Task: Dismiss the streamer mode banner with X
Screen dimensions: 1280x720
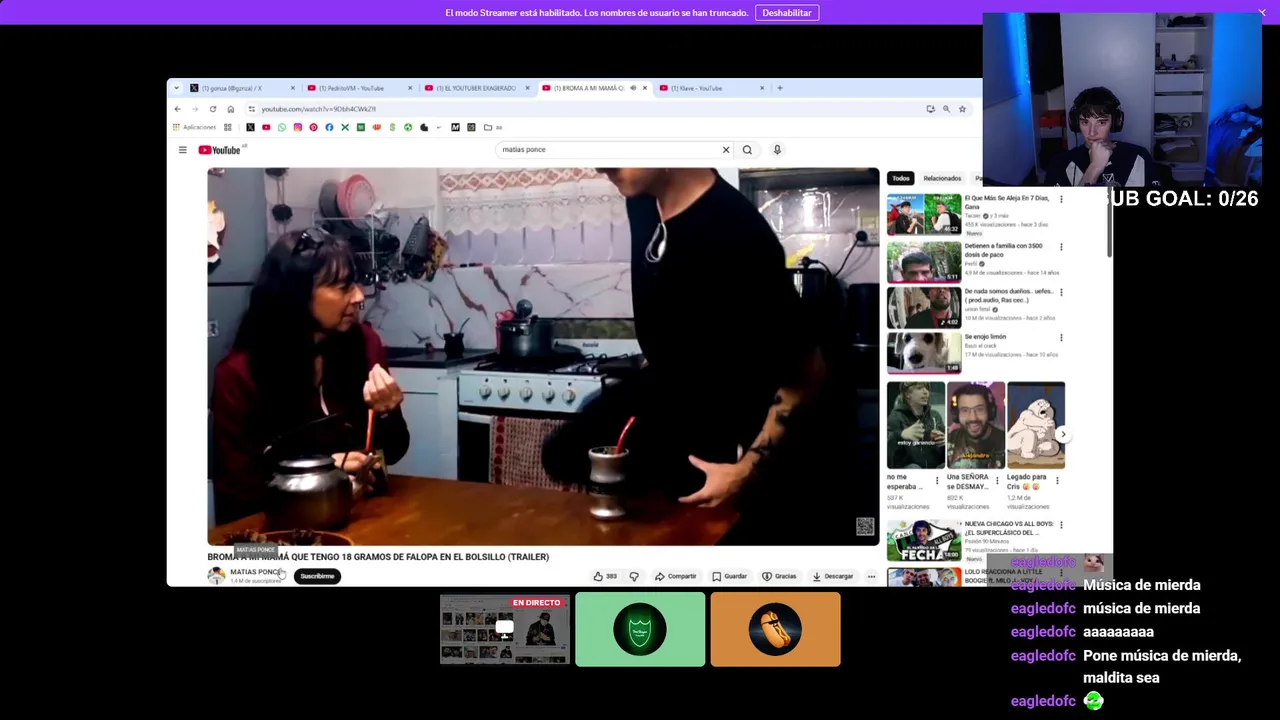Action: [1262, 13]
